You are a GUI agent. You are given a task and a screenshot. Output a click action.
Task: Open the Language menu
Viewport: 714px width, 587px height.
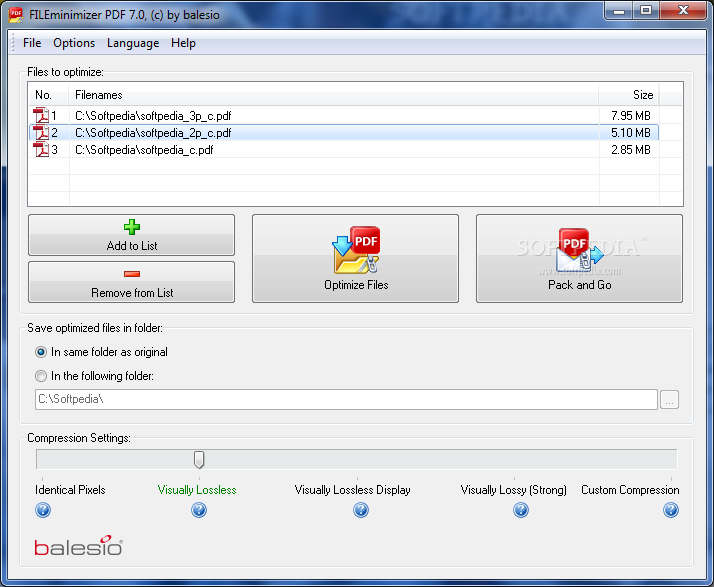point(133,43)
